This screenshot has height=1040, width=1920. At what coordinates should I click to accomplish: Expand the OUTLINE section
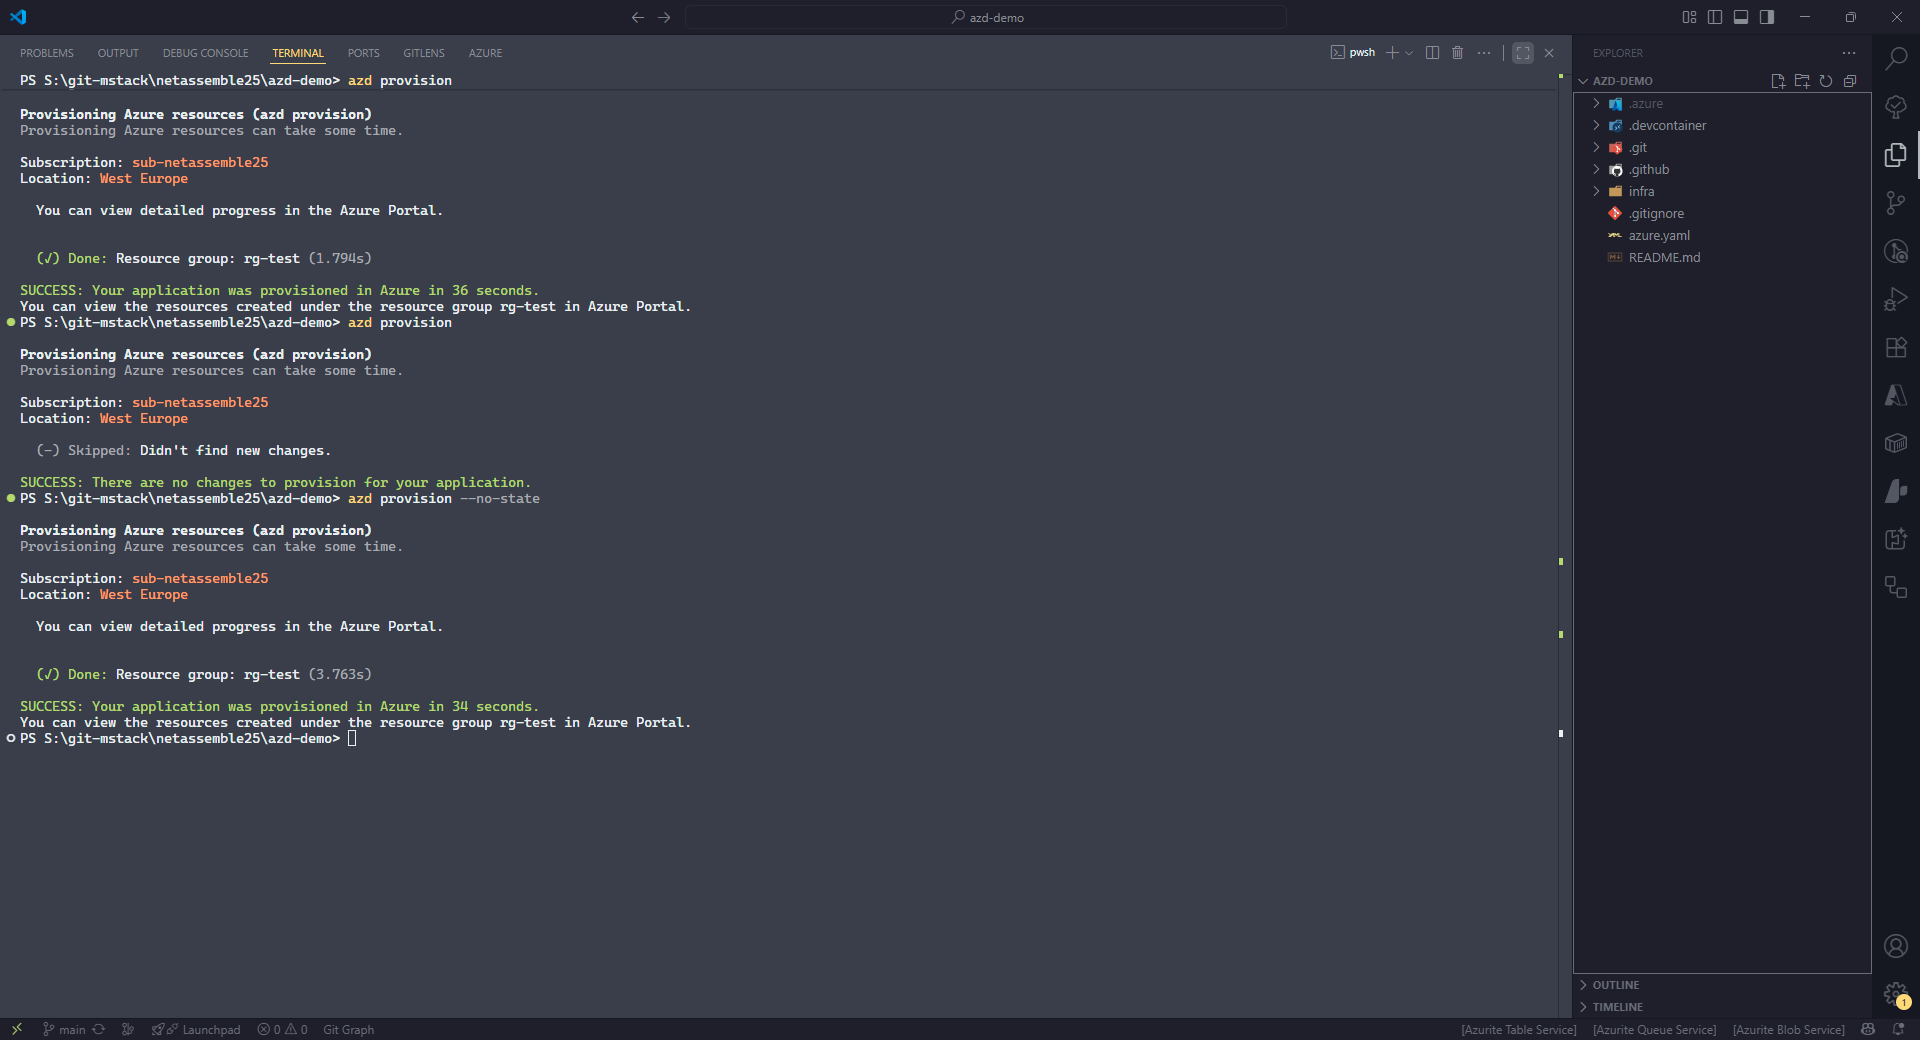point(1615,985)
